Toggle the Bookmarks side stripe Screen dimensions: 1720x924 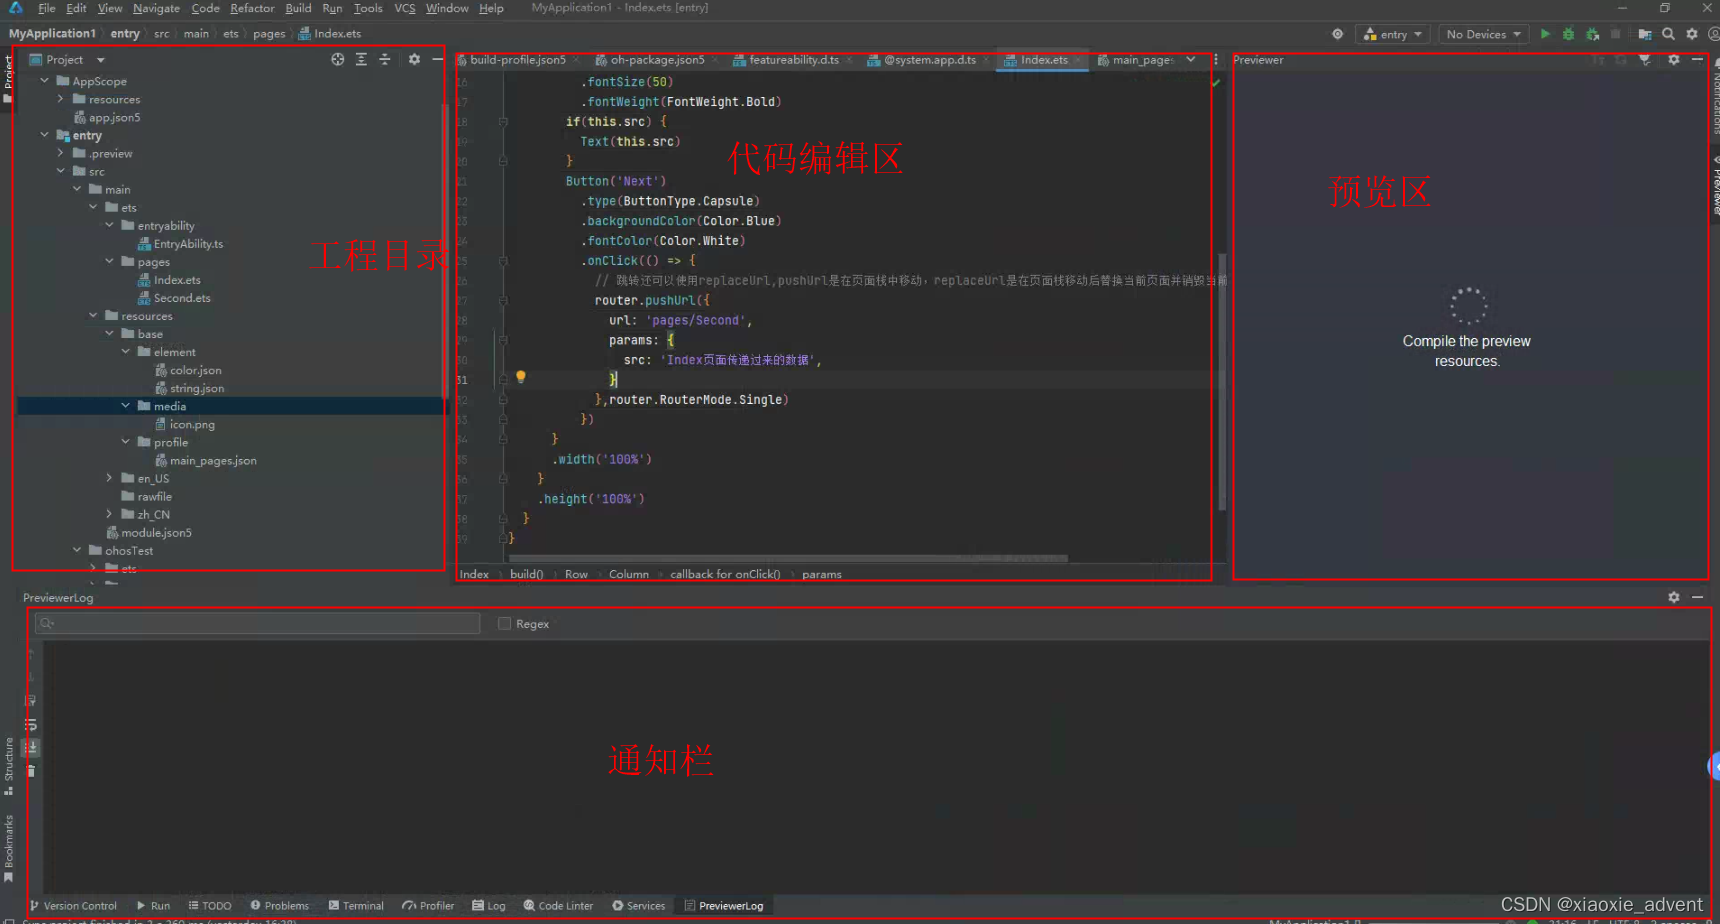(9, 848)
